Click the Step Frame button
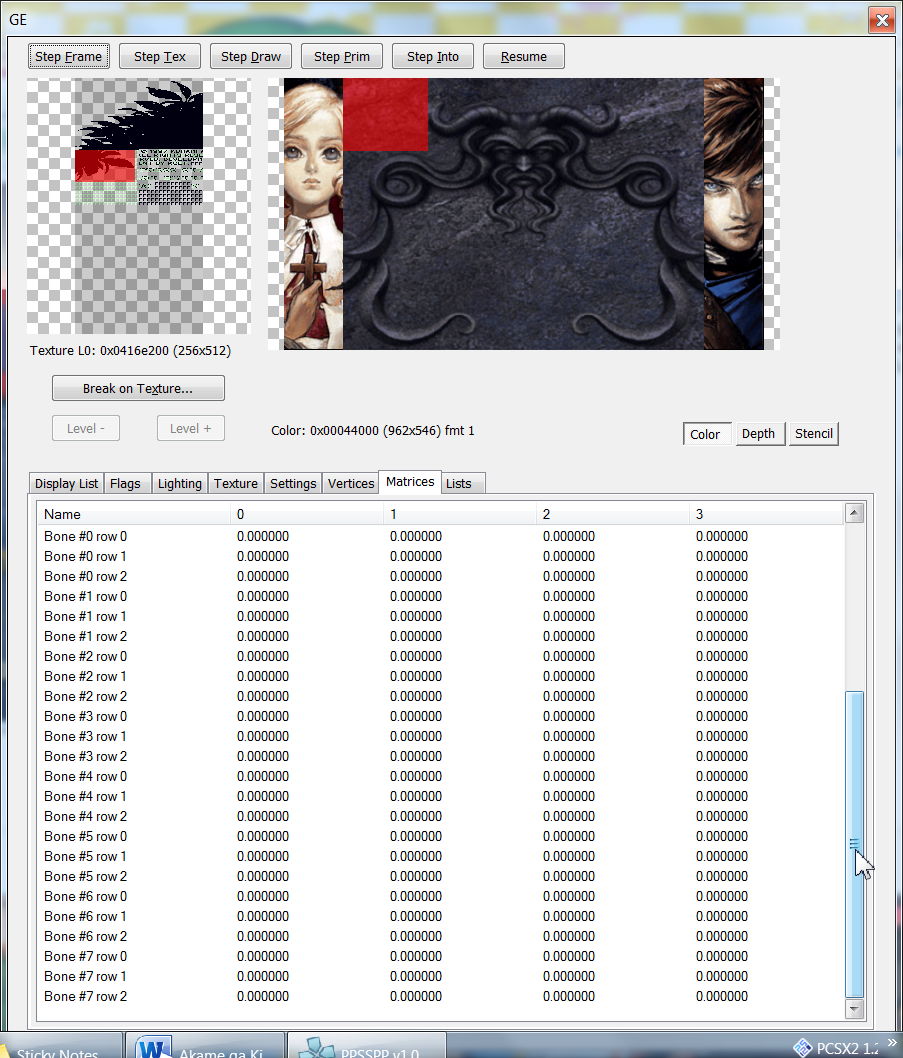 pyautogui.click(x=68, y=57)
